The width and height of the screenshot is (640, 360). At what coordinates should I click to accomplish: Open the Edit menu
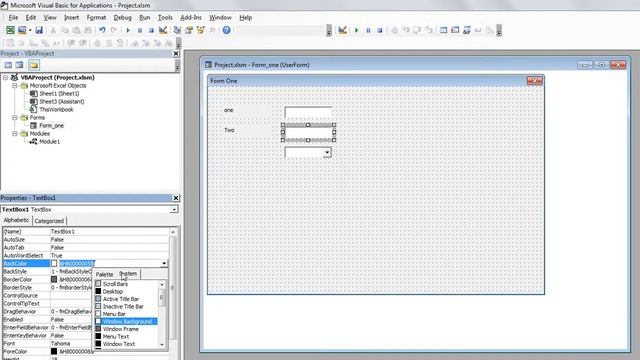[x=31, y=18]
